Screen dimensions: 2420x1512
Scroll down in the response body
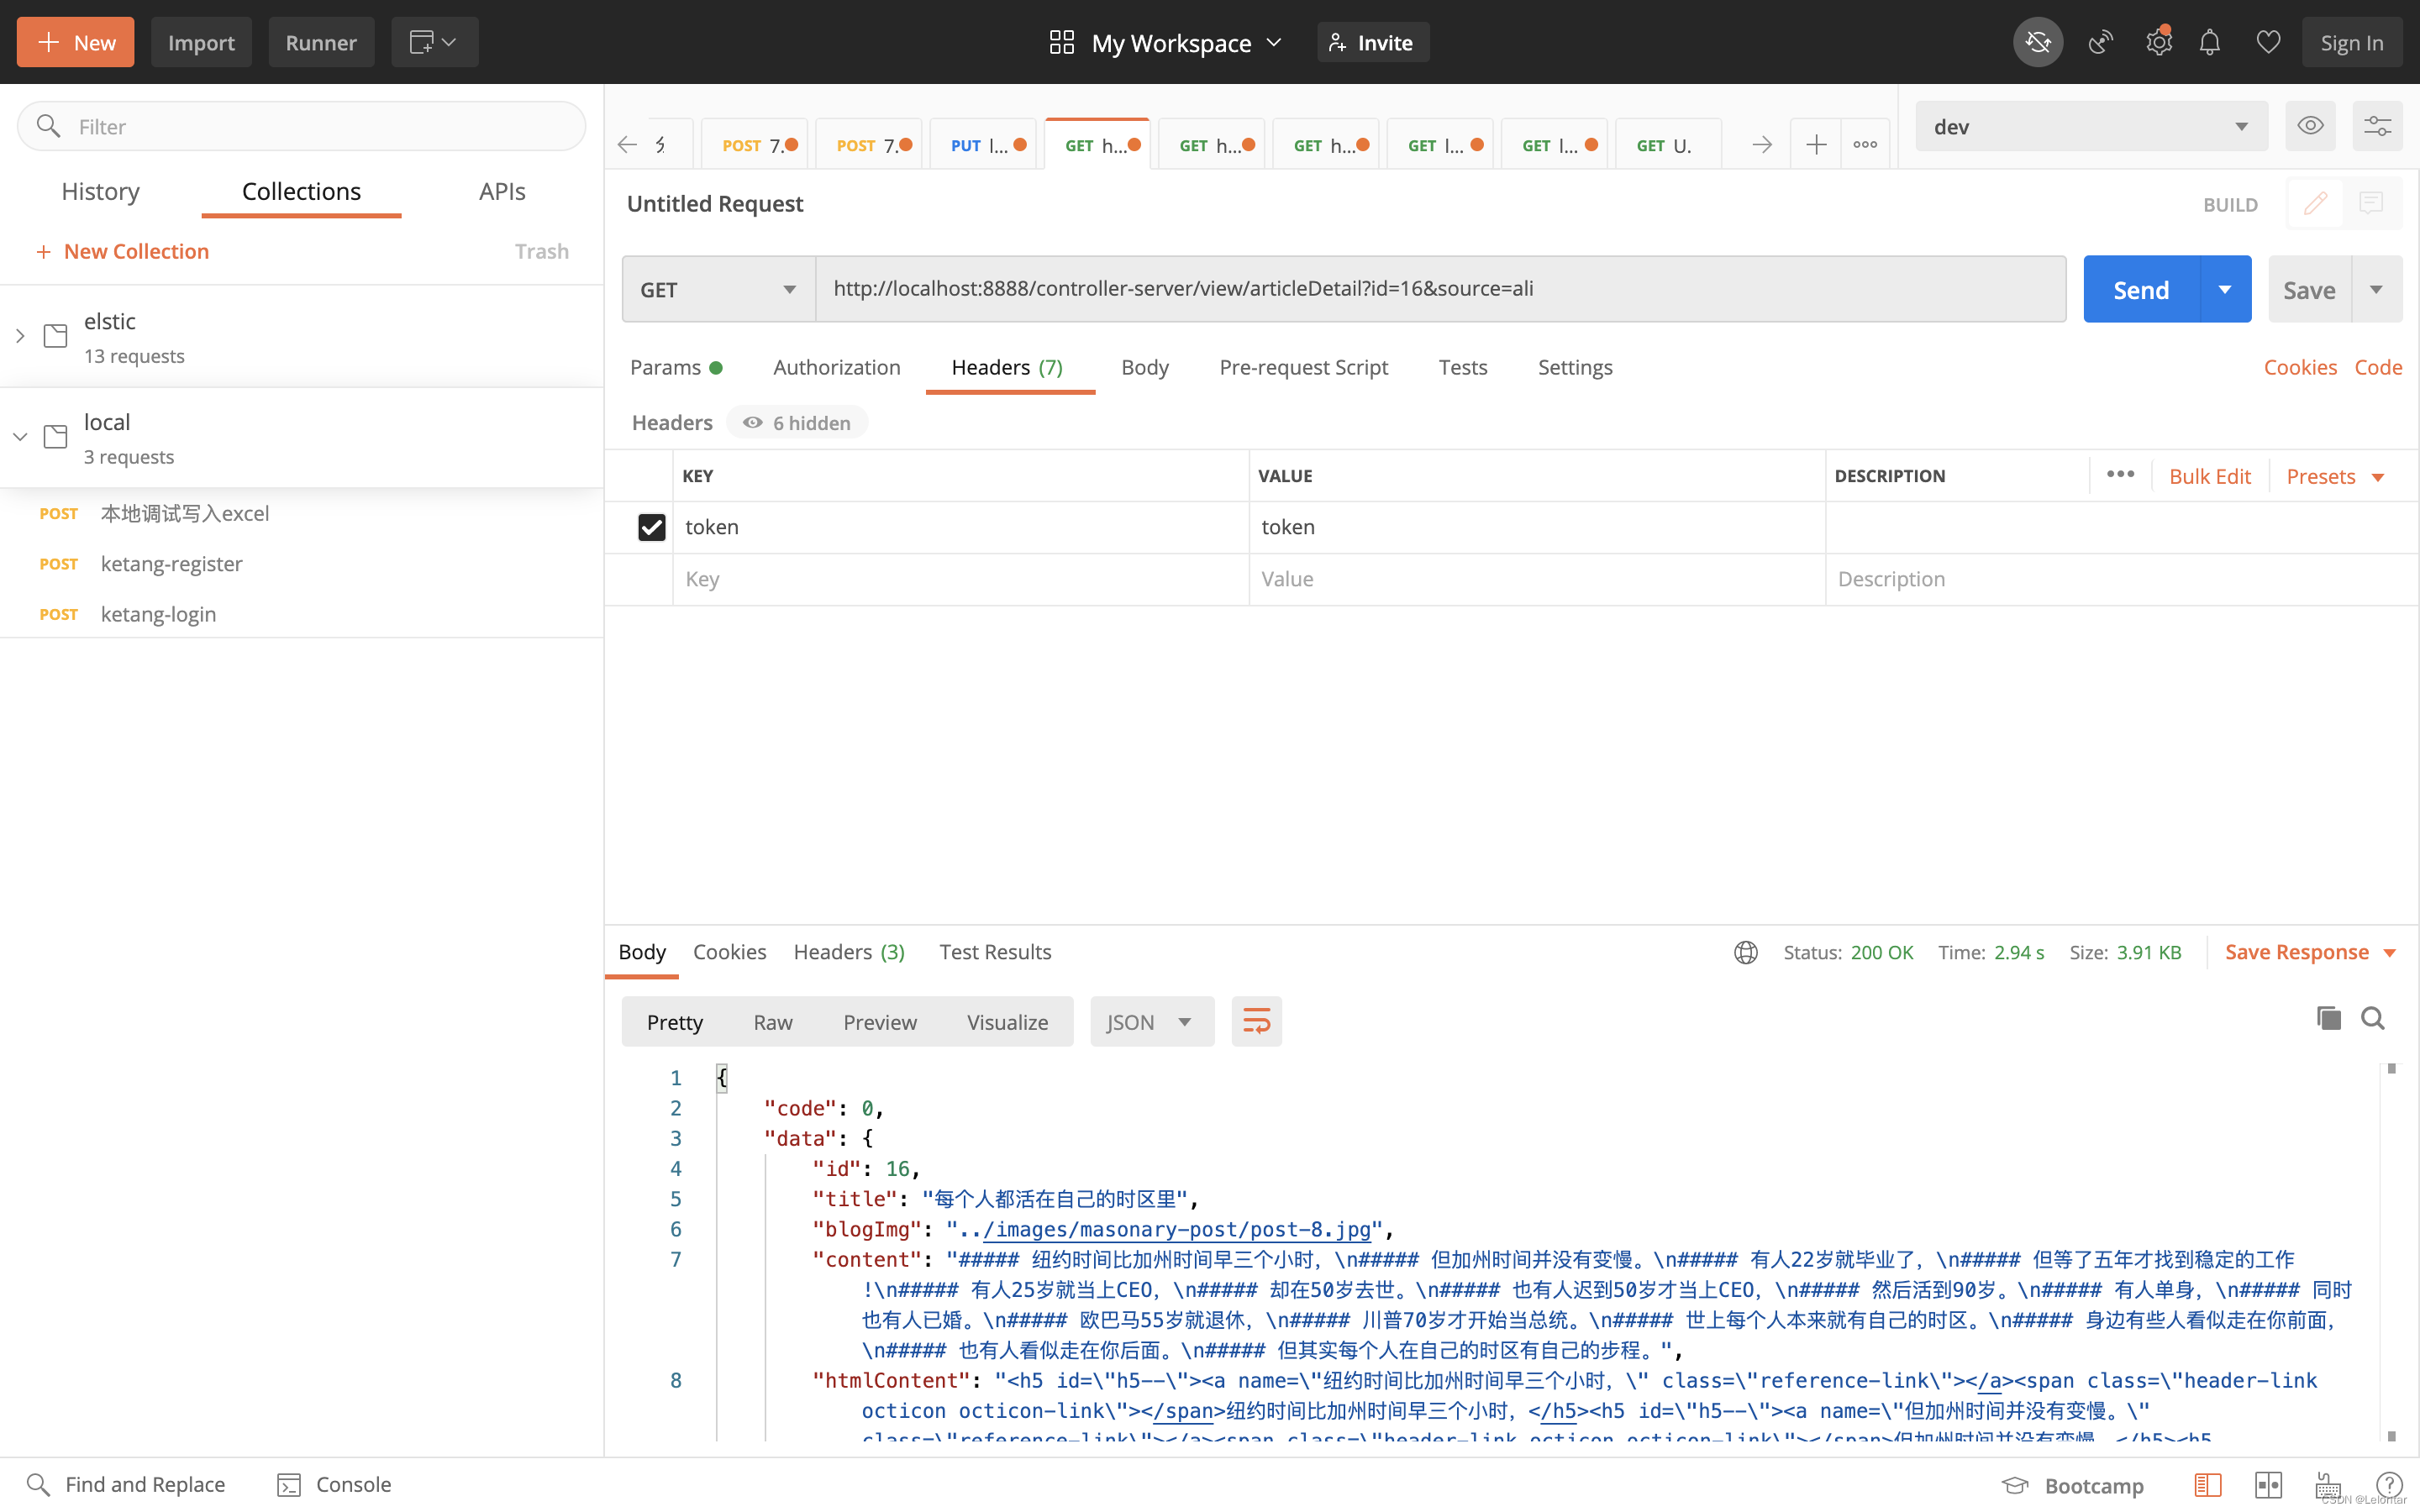pos(2392,1439)
